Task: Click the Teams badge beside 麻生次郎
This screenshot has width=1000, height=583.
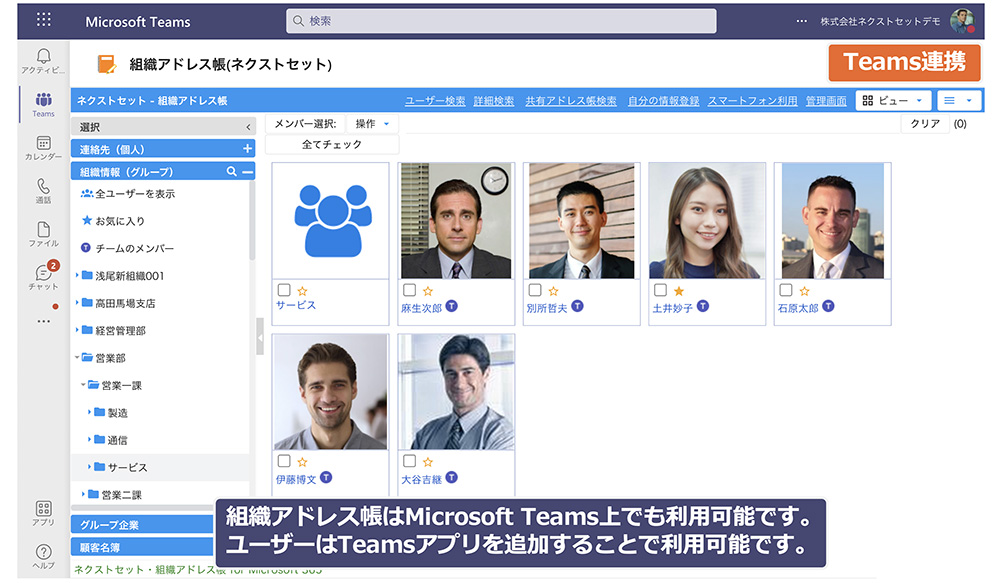Action: pos(452,306)
